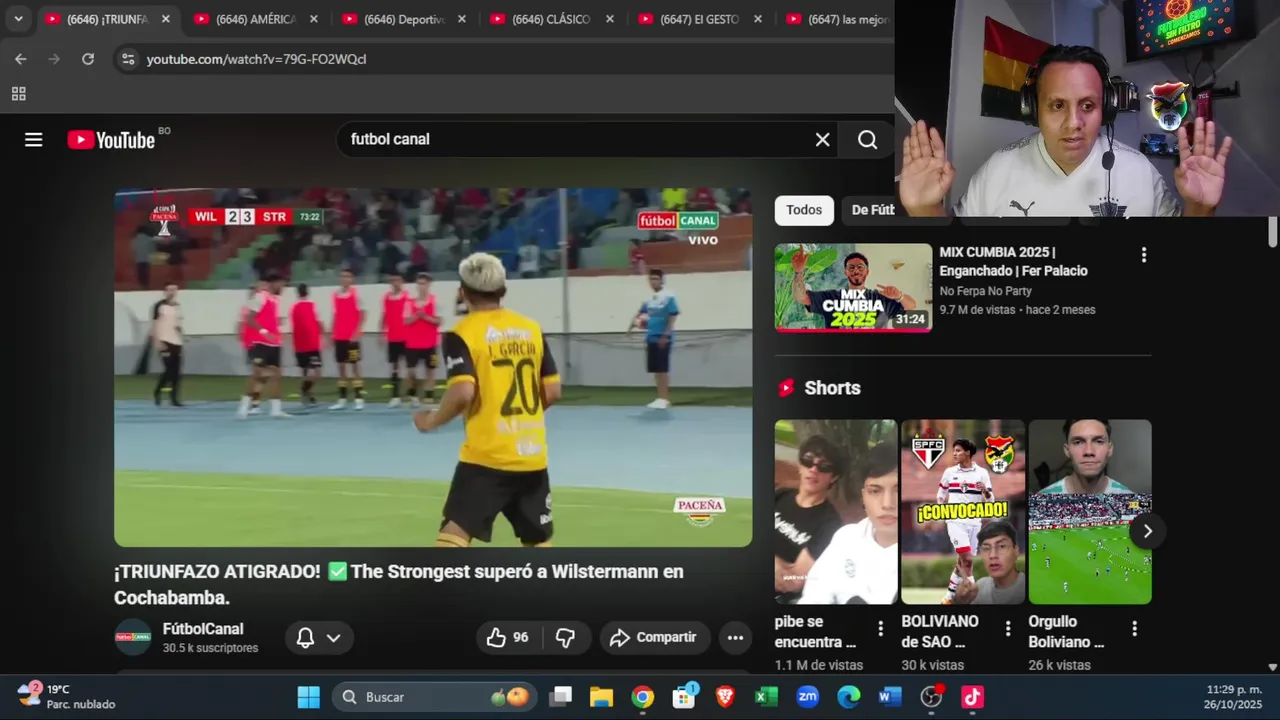Select the 'Todos' filter chip
Viewport: 1280px width, 720px height.
[x=804, y=210]
